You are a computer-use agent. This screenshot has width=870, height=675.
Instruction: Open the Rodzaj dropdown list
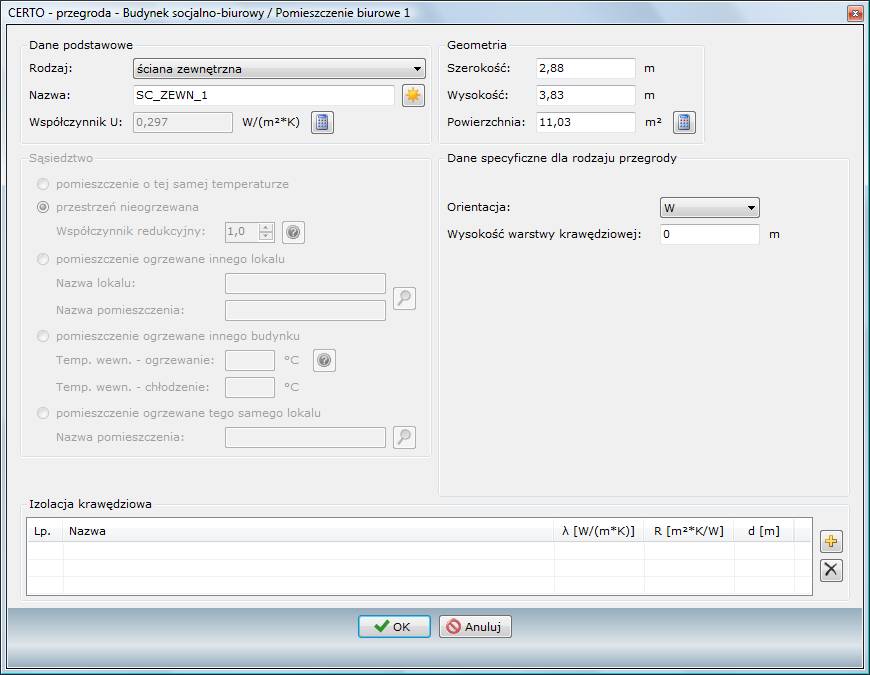point(418,69)
